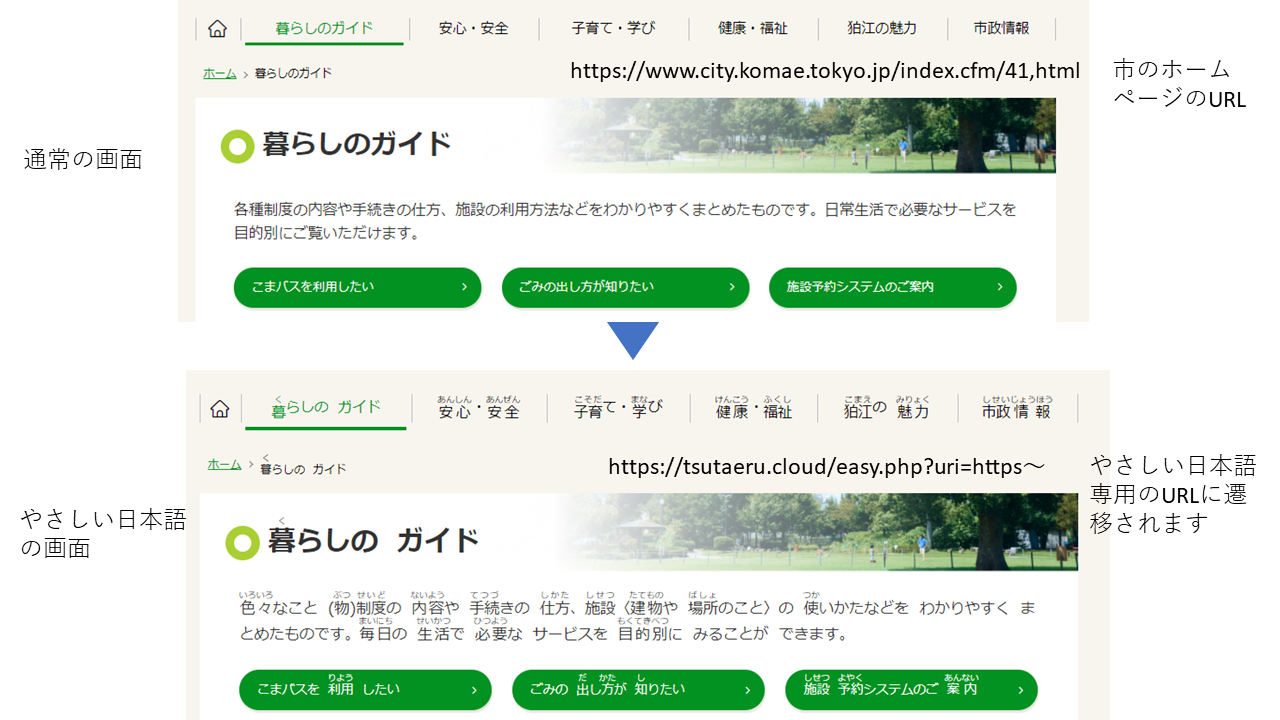The image size is (1280, 720).
Task: Select the 狛江の魅力 tab in the furigana navigation
Action: (886, 408)
